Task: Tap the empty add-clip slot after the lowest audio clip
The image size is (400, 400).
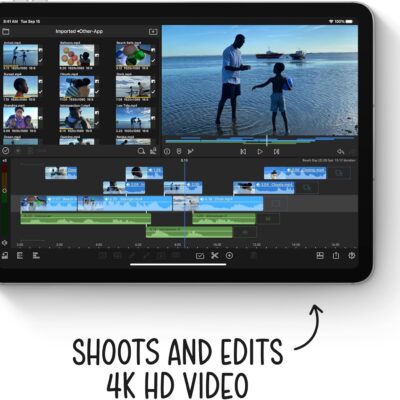Action: [x=245, y=232]
